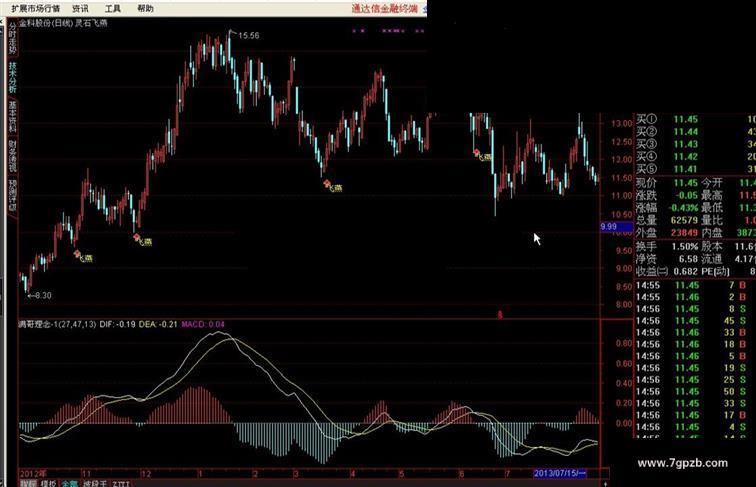Viewport: 756px width, 487px height.
Task: Click the small red marker on the chart's bottom border
Action: [x=500, y=315]
